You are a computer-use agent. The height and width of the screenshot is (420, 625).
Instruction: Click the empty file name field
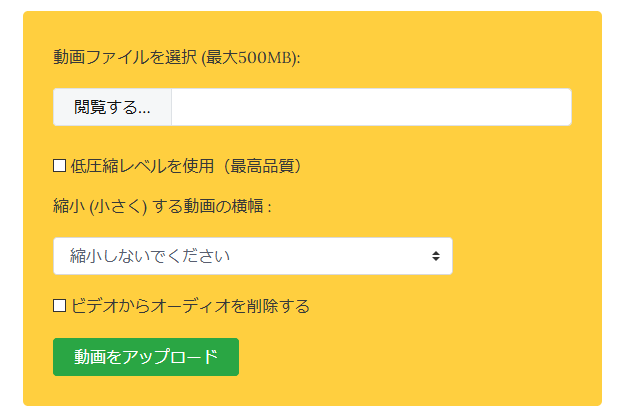point(370,108)
